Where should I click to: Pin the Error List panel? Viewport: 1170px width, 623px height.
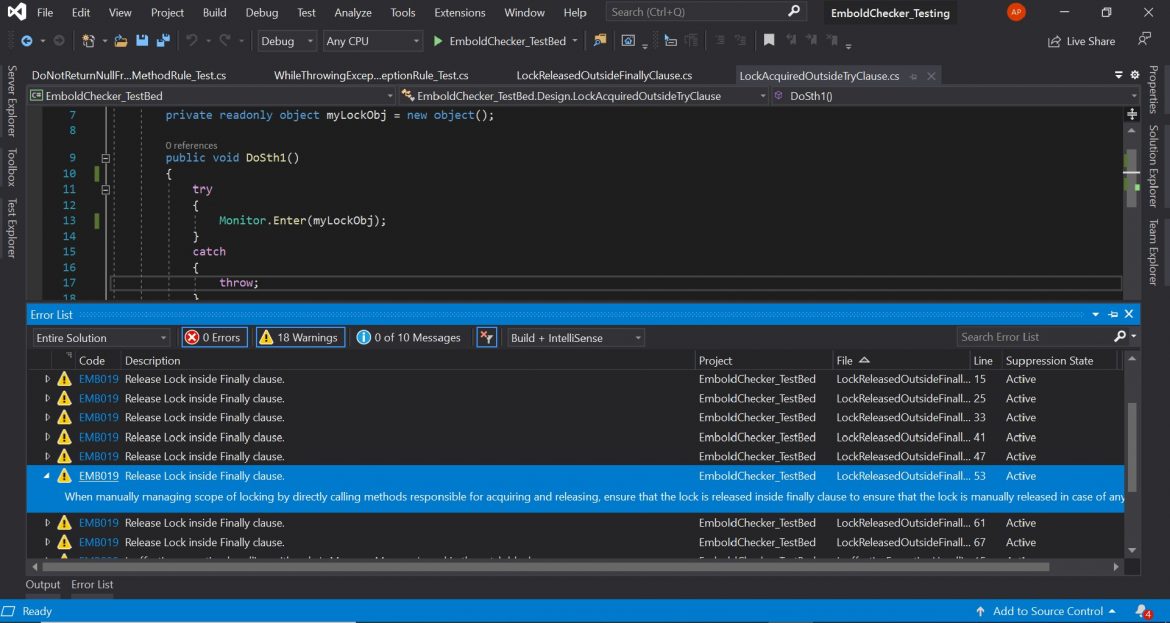pyautogui.click(x=1112, y=314)
